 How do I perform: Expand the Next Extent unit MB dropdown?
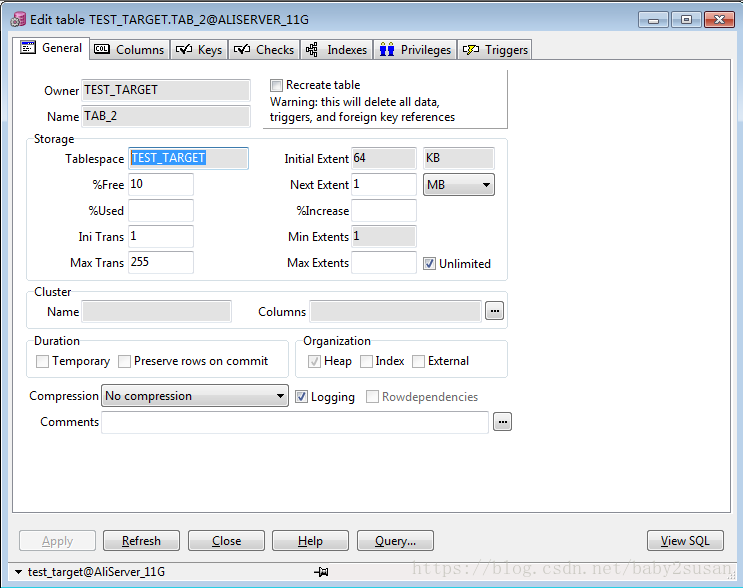click(x=486, y=185)
